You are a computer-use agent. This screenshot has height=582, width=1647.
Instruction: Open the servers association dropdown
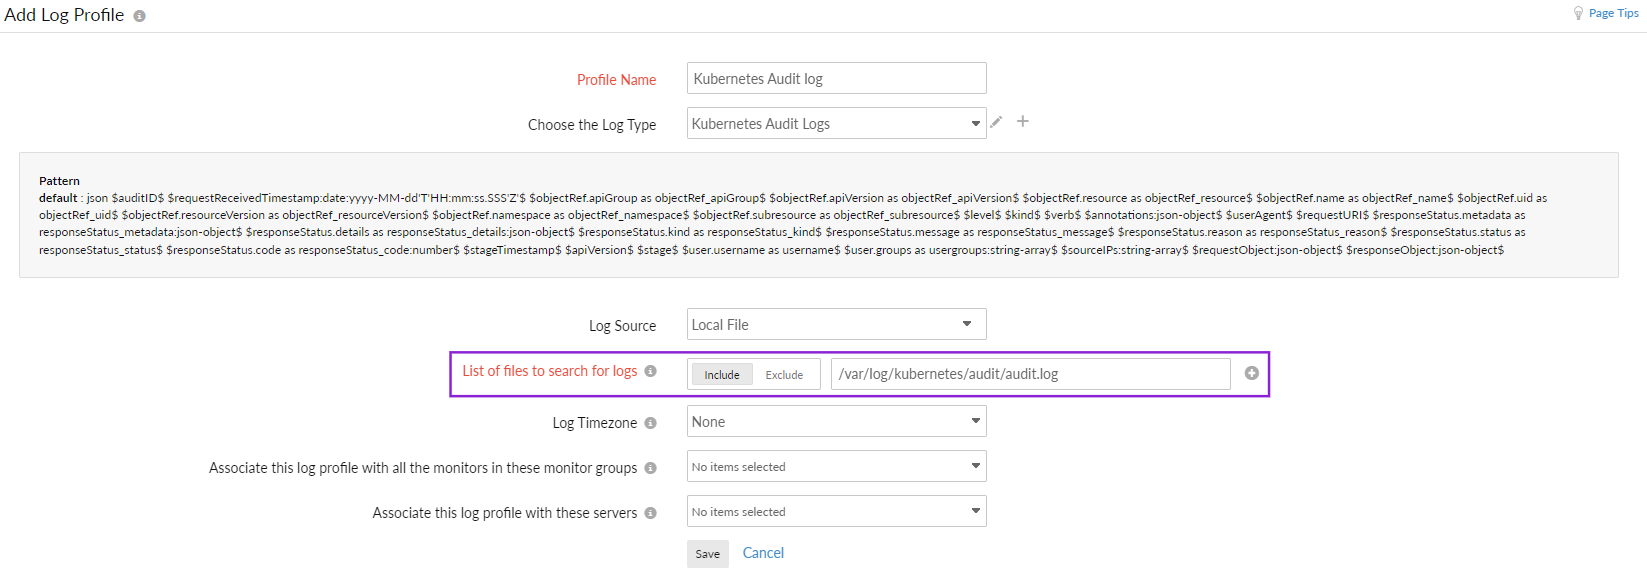point(836,511)
